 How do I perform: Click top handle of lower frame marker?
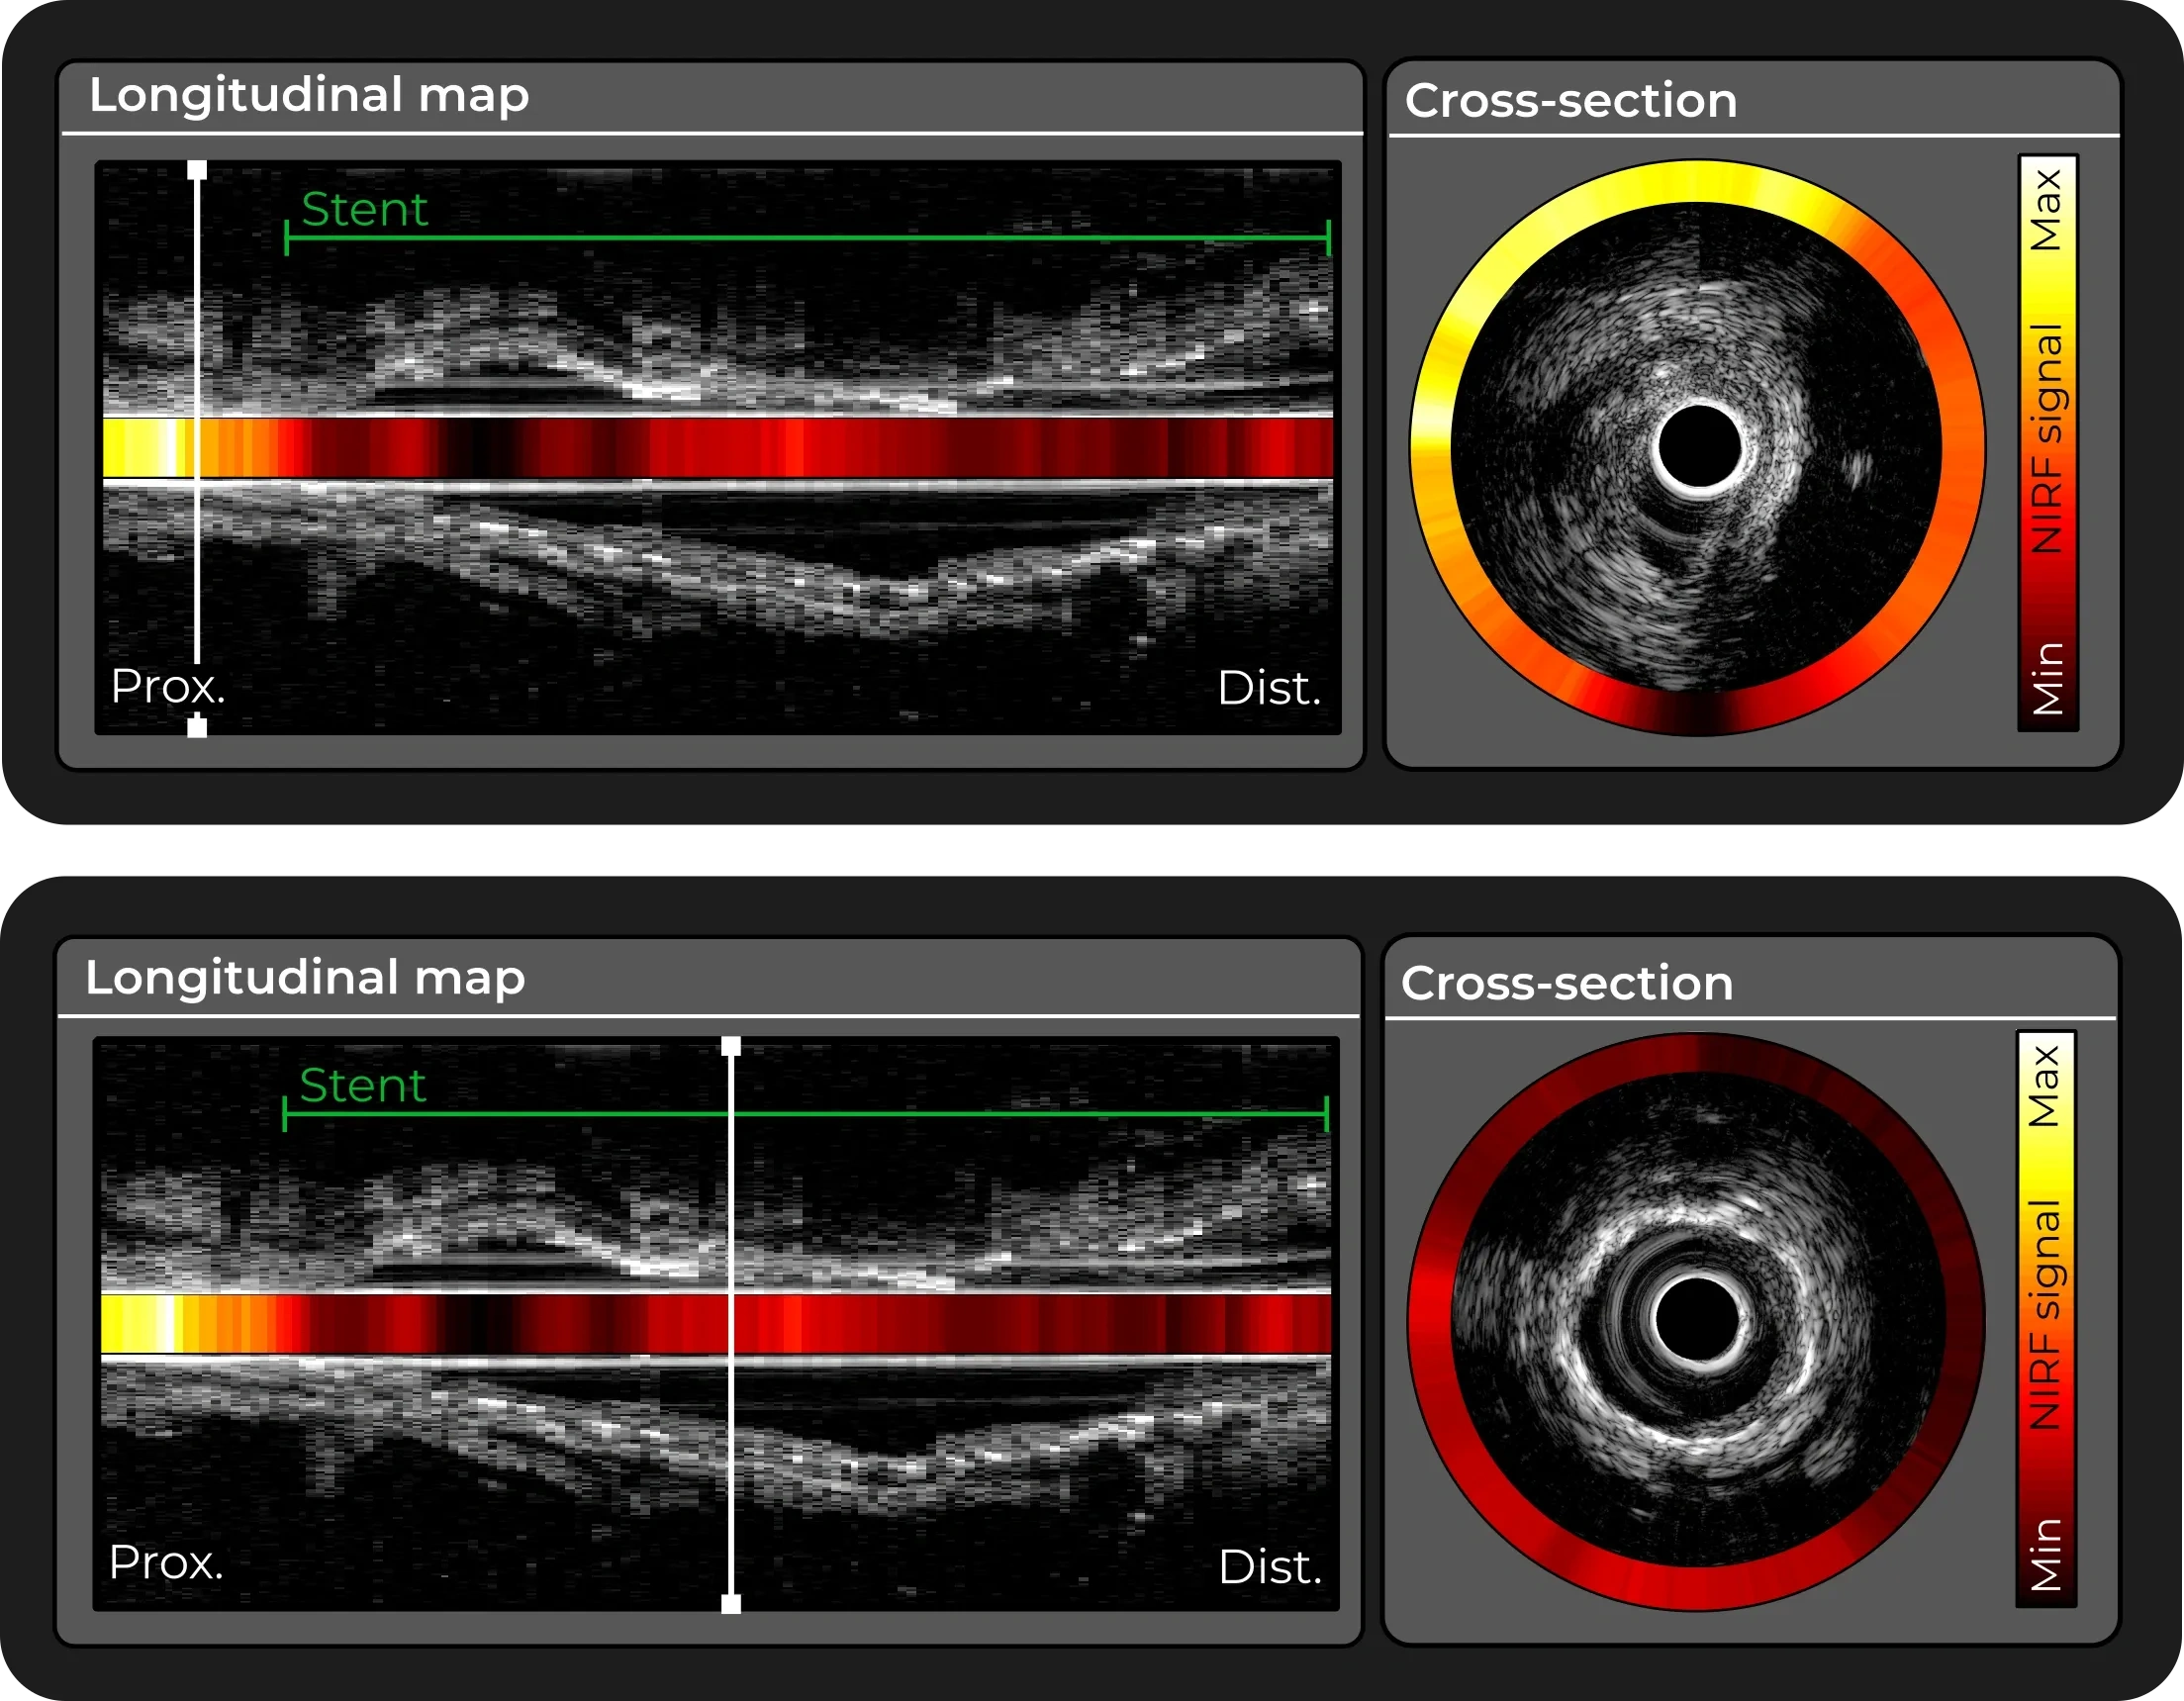[x=731, y=1046]
